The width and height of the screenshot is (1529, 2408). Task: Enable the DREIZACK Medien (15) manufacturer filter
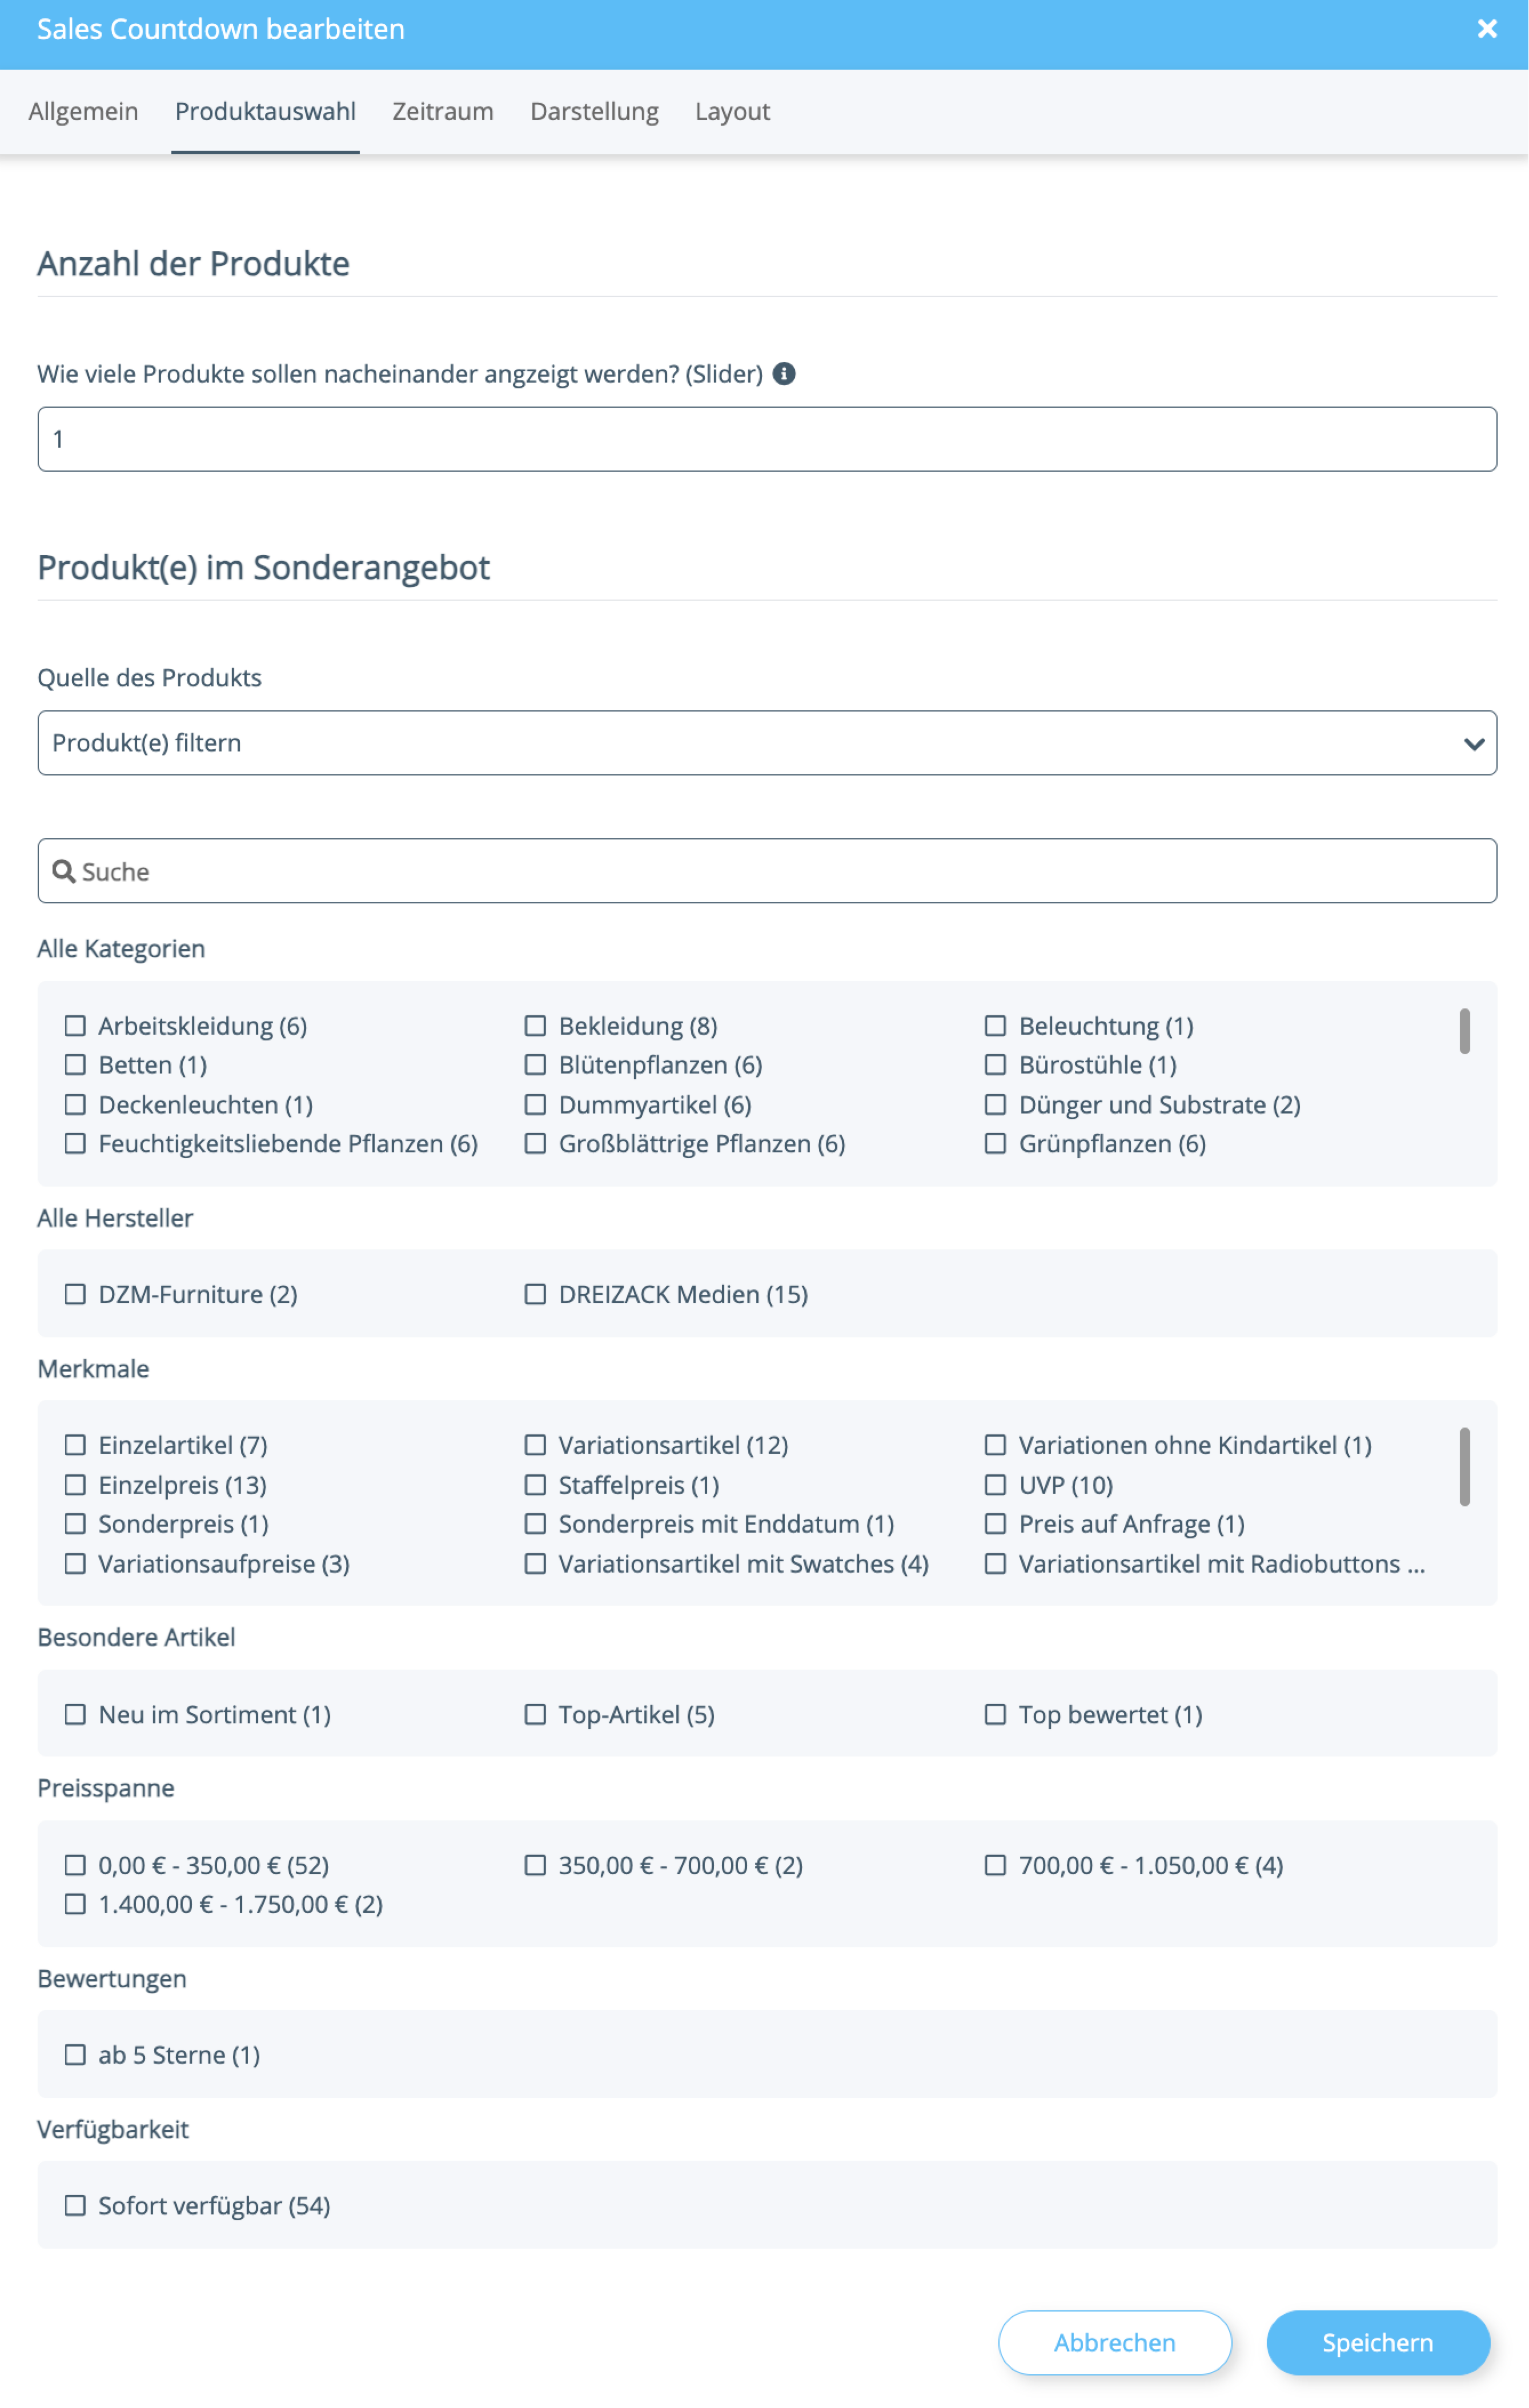[x=534, y=1294]
